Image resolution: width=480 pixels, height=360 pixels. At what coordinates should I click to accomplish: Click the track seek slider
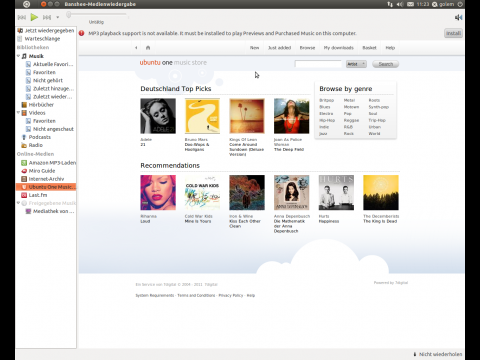point(97,15)
